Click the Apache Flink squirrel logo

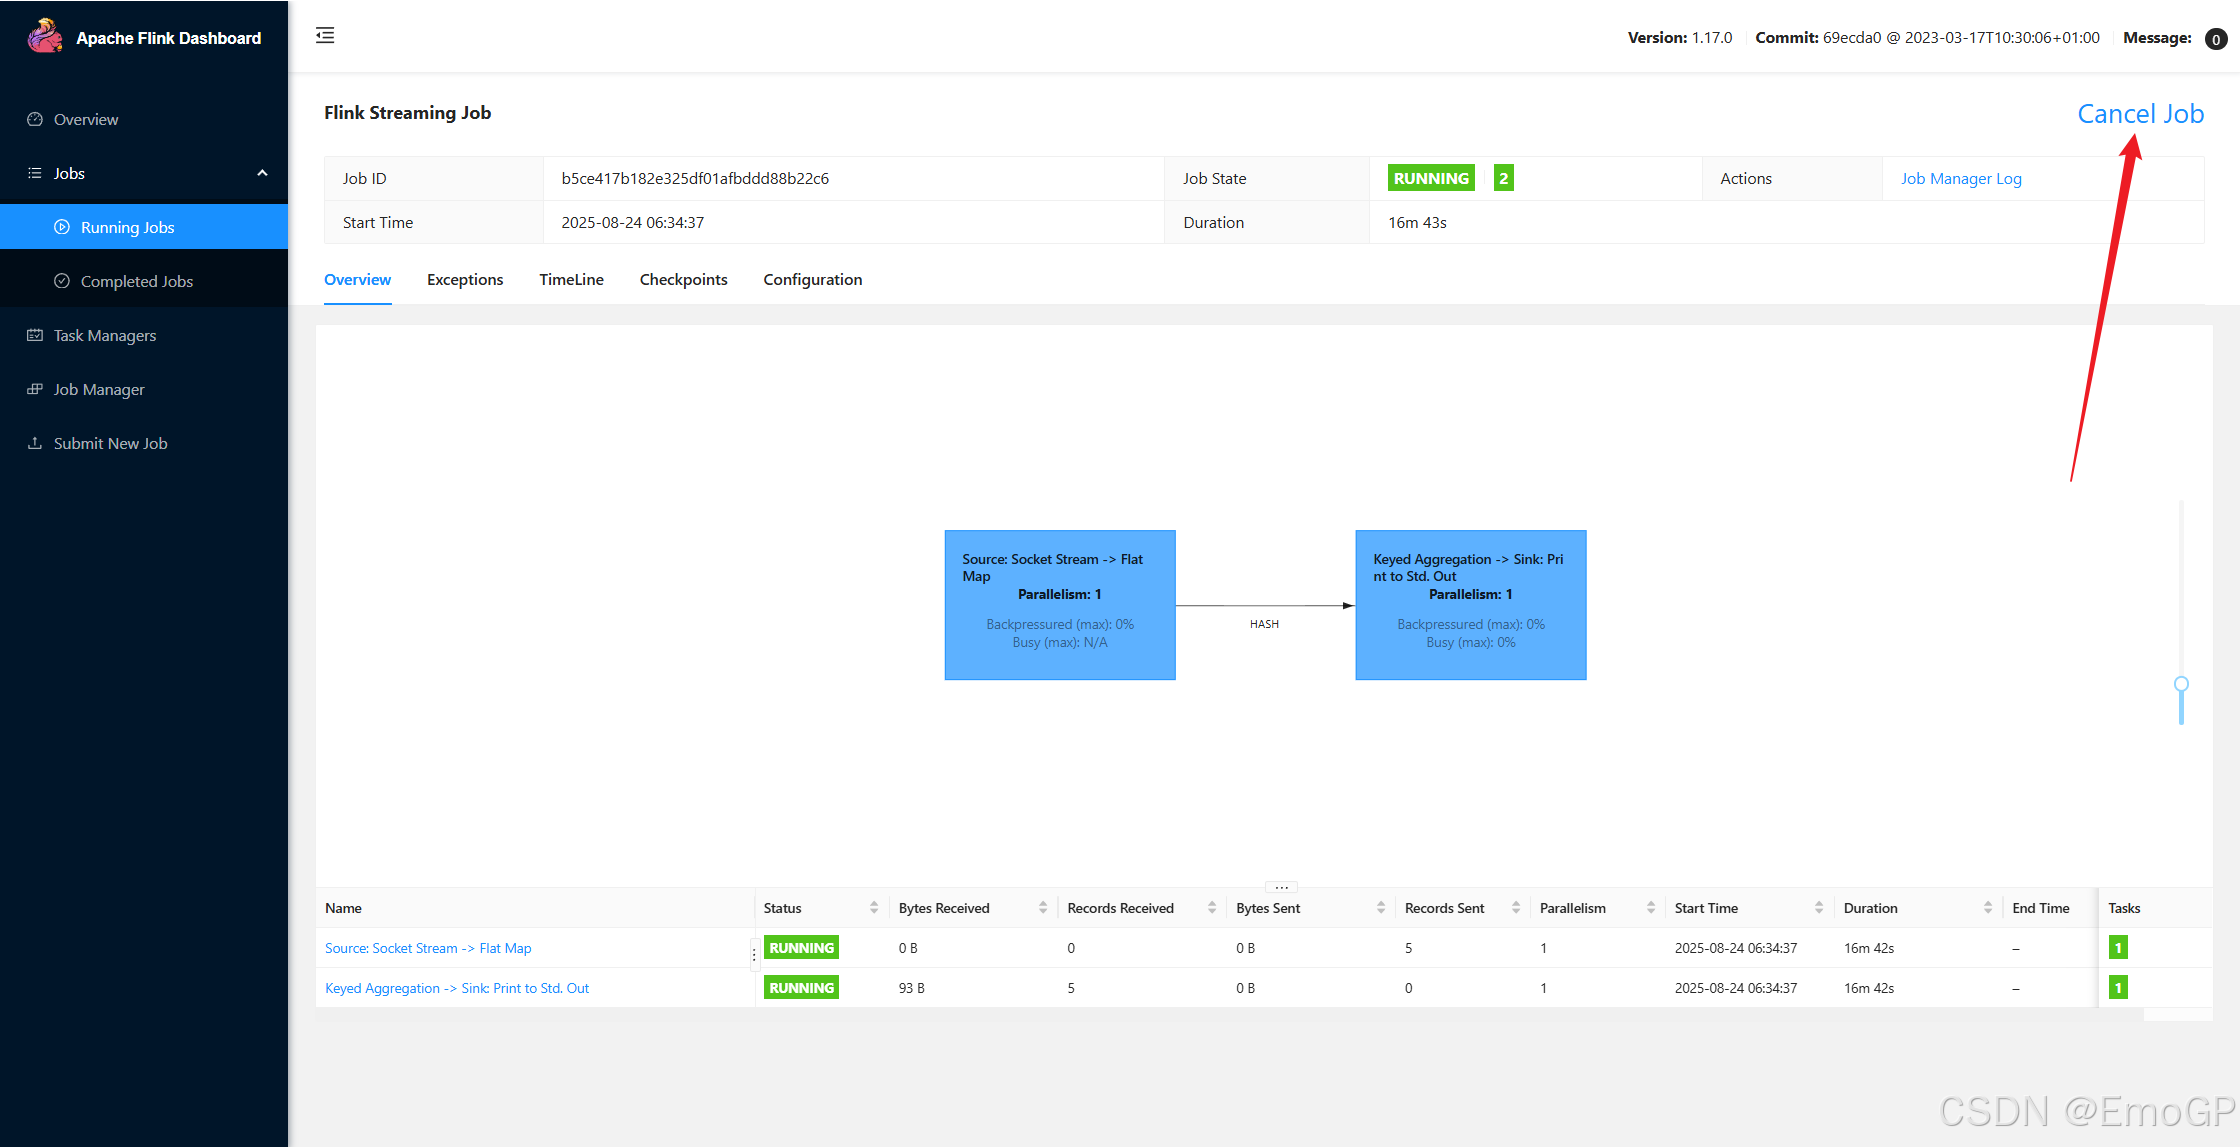tap(44, 36)
